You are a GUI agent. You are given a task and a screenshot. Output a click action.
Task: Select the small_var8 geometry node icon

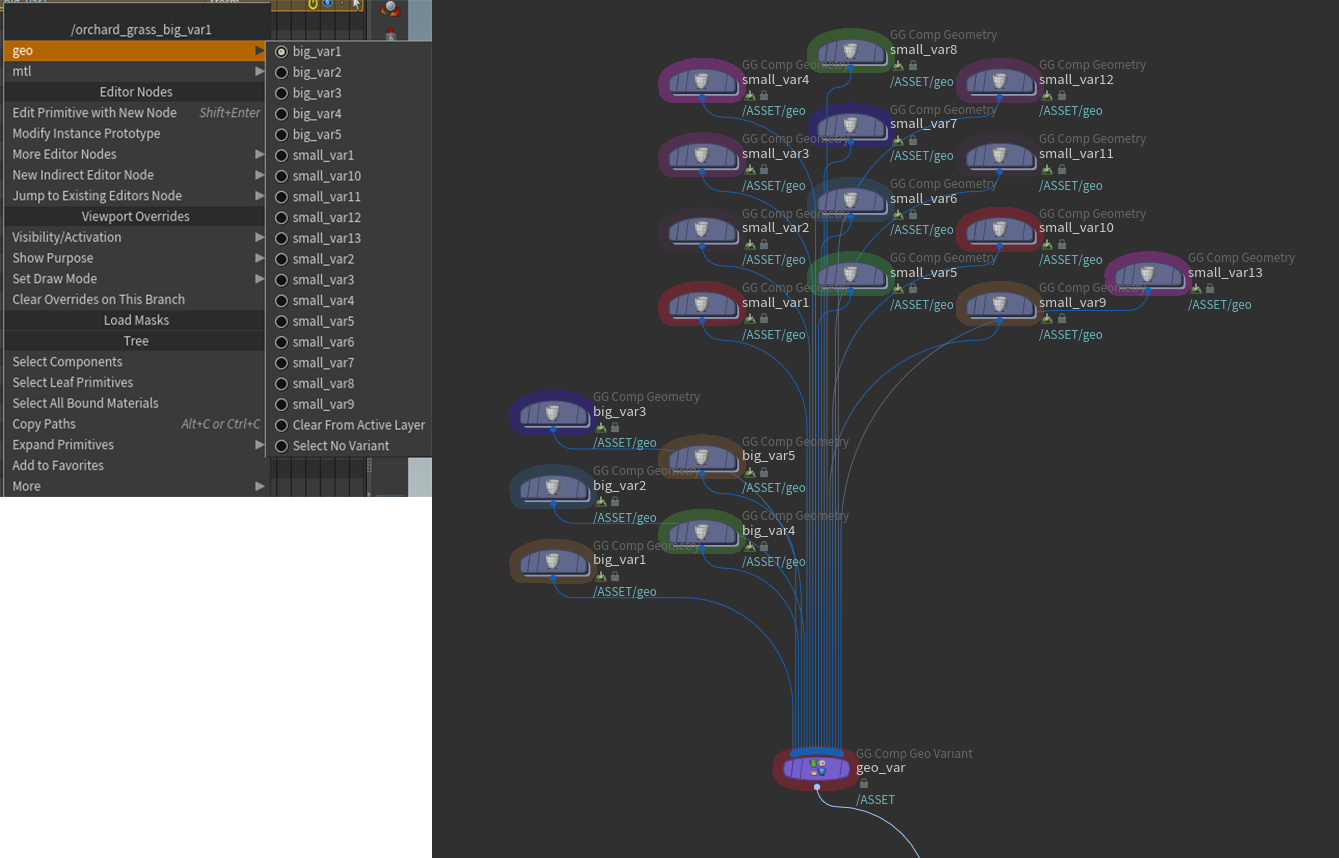849,51
